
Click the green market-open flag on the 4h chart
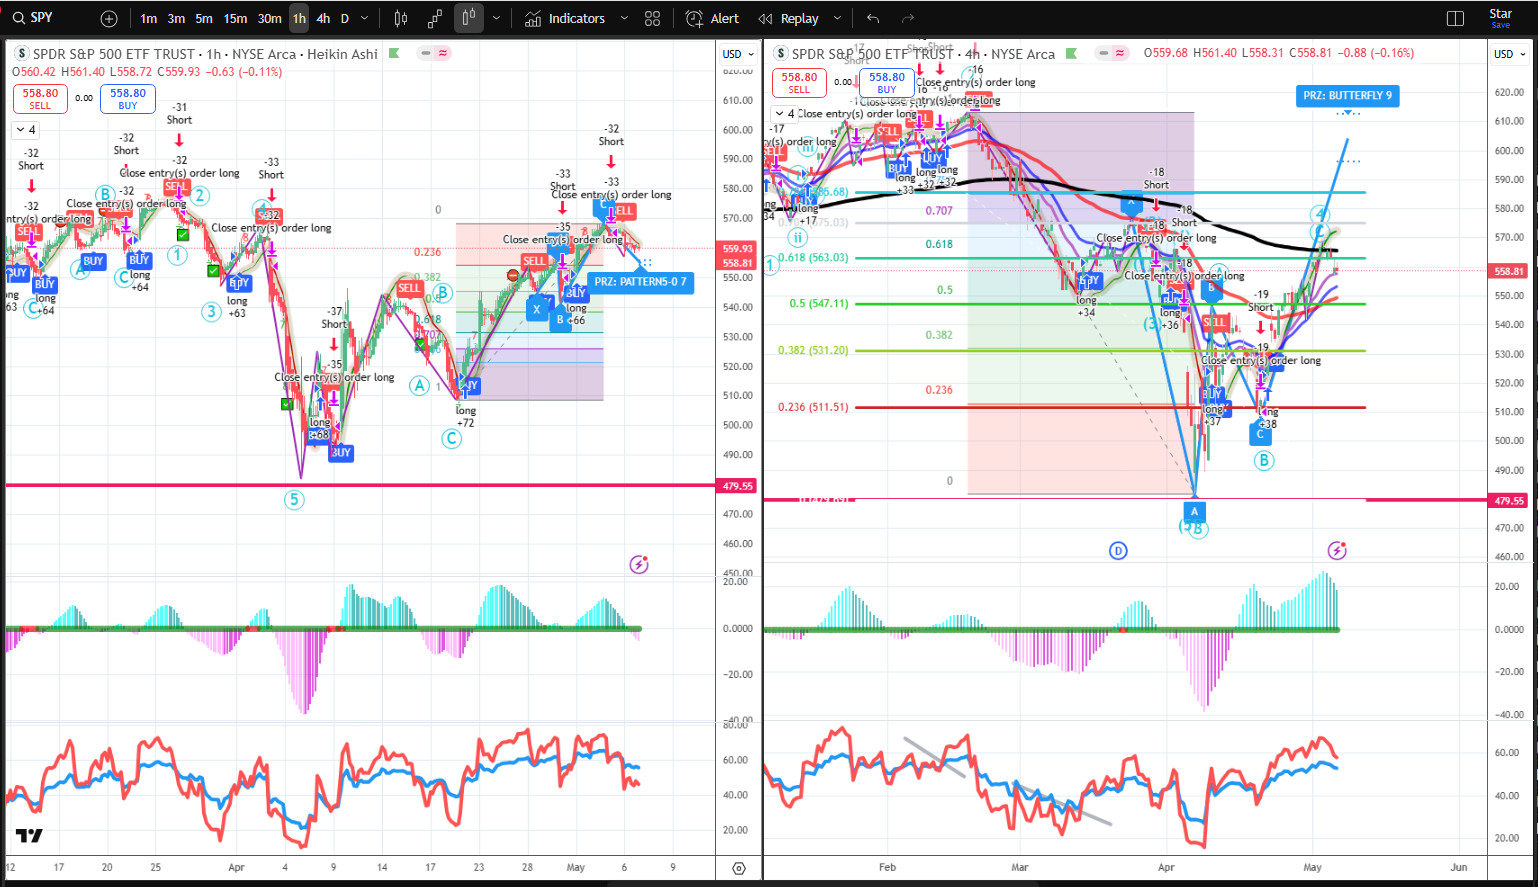coord(1071,54)
